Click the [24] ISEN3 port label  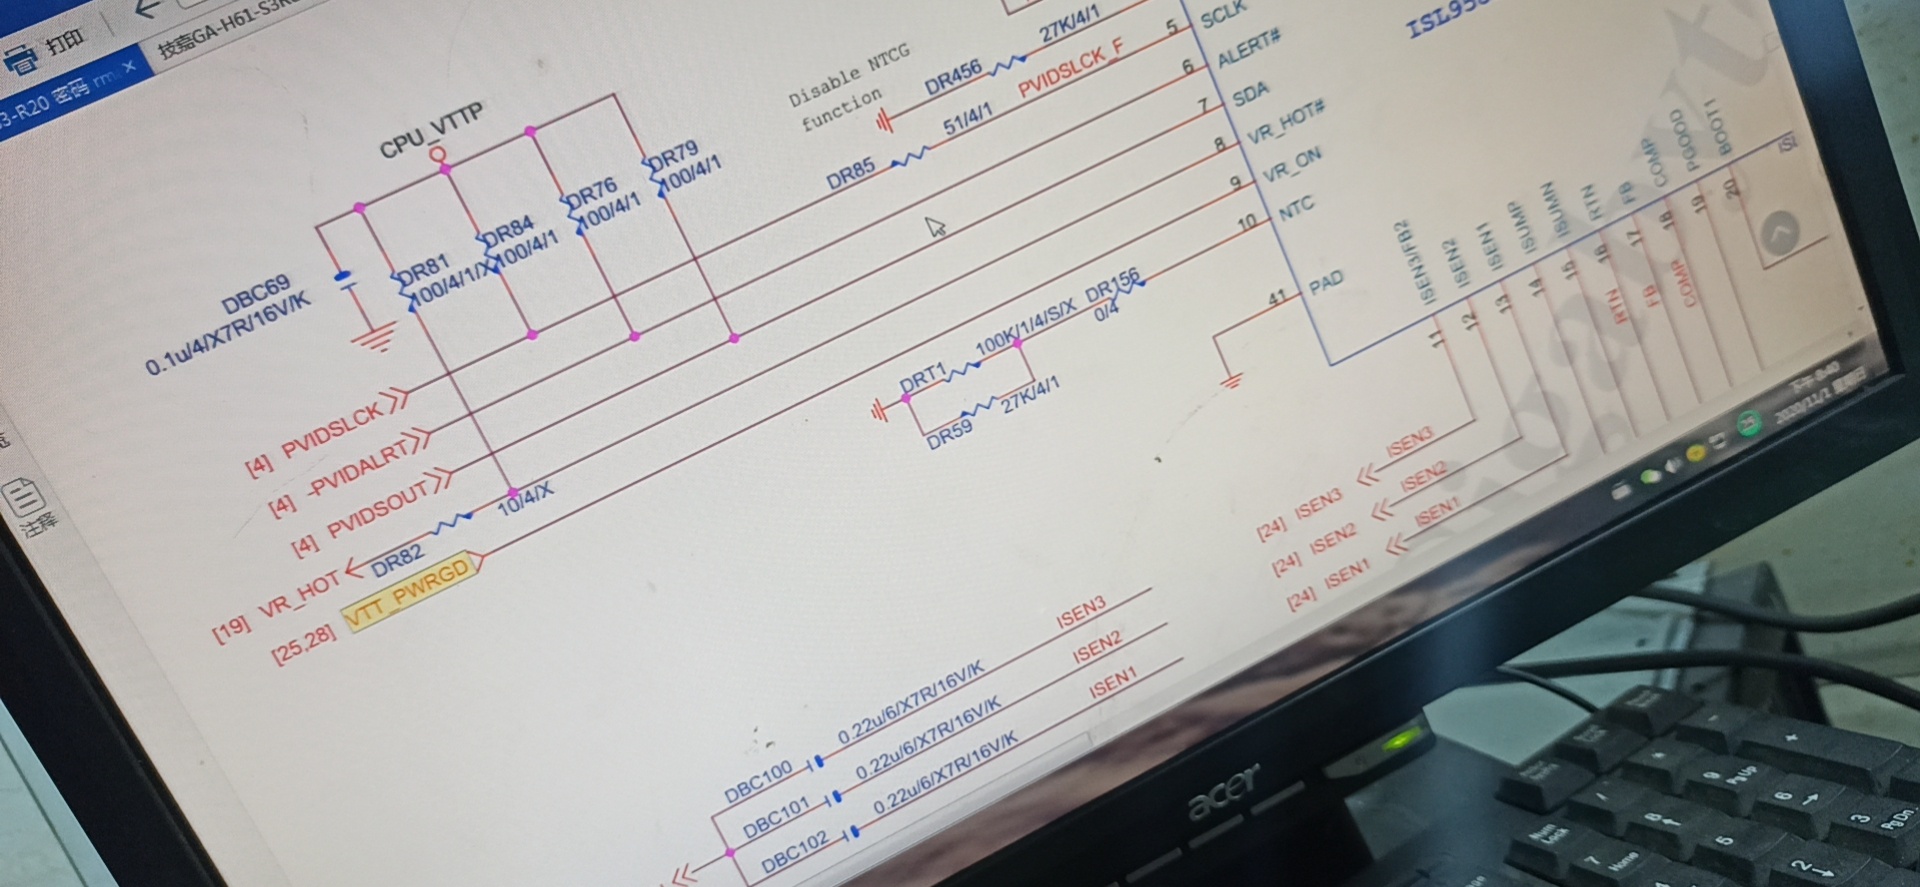click(1301, 514)
